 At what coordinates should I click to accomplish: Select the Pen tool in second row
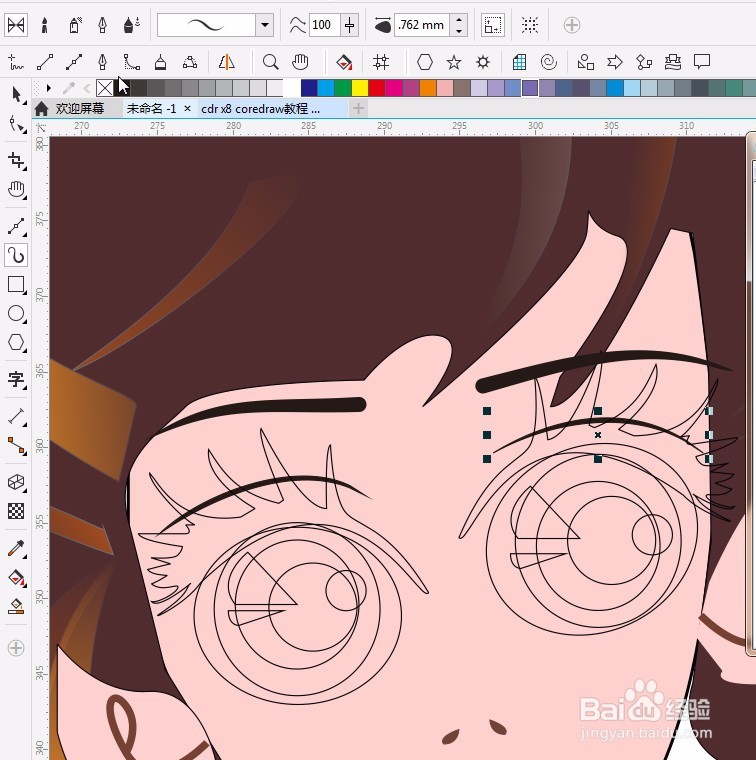click(102, 62)
